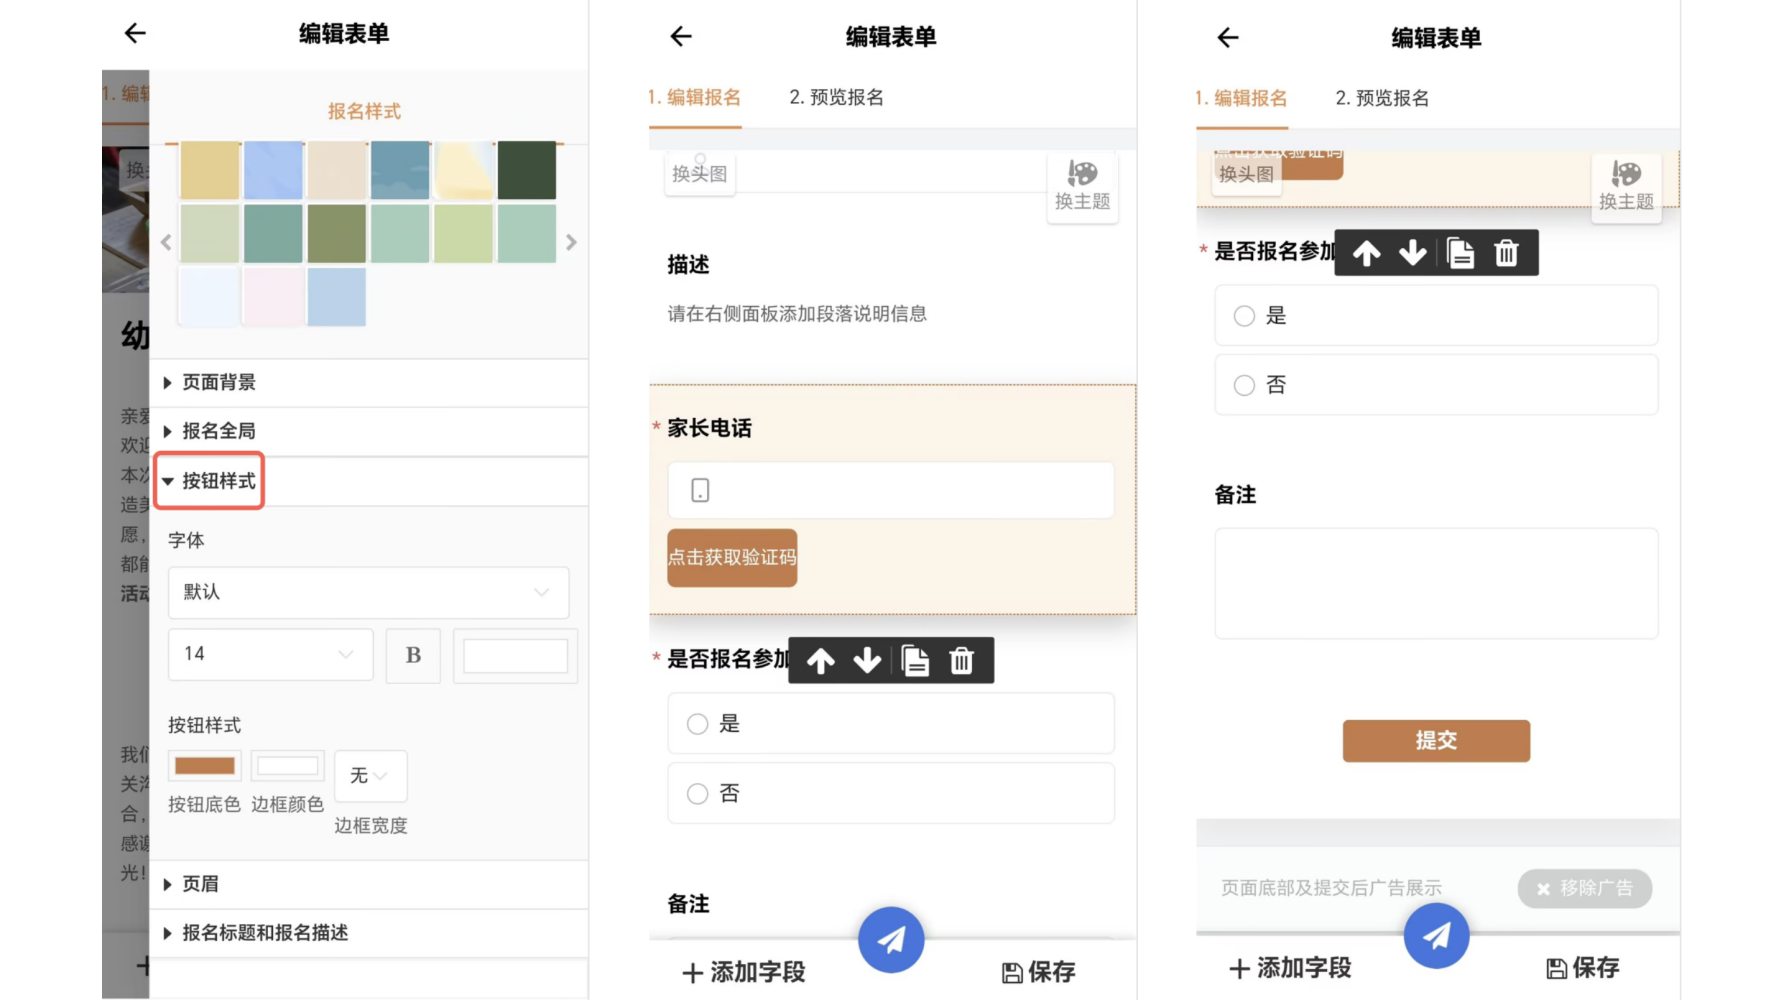This screenshot has width=1771, height=1000.
Task: Click the back arrow in the left panel
Action: (x=135, y=33)
